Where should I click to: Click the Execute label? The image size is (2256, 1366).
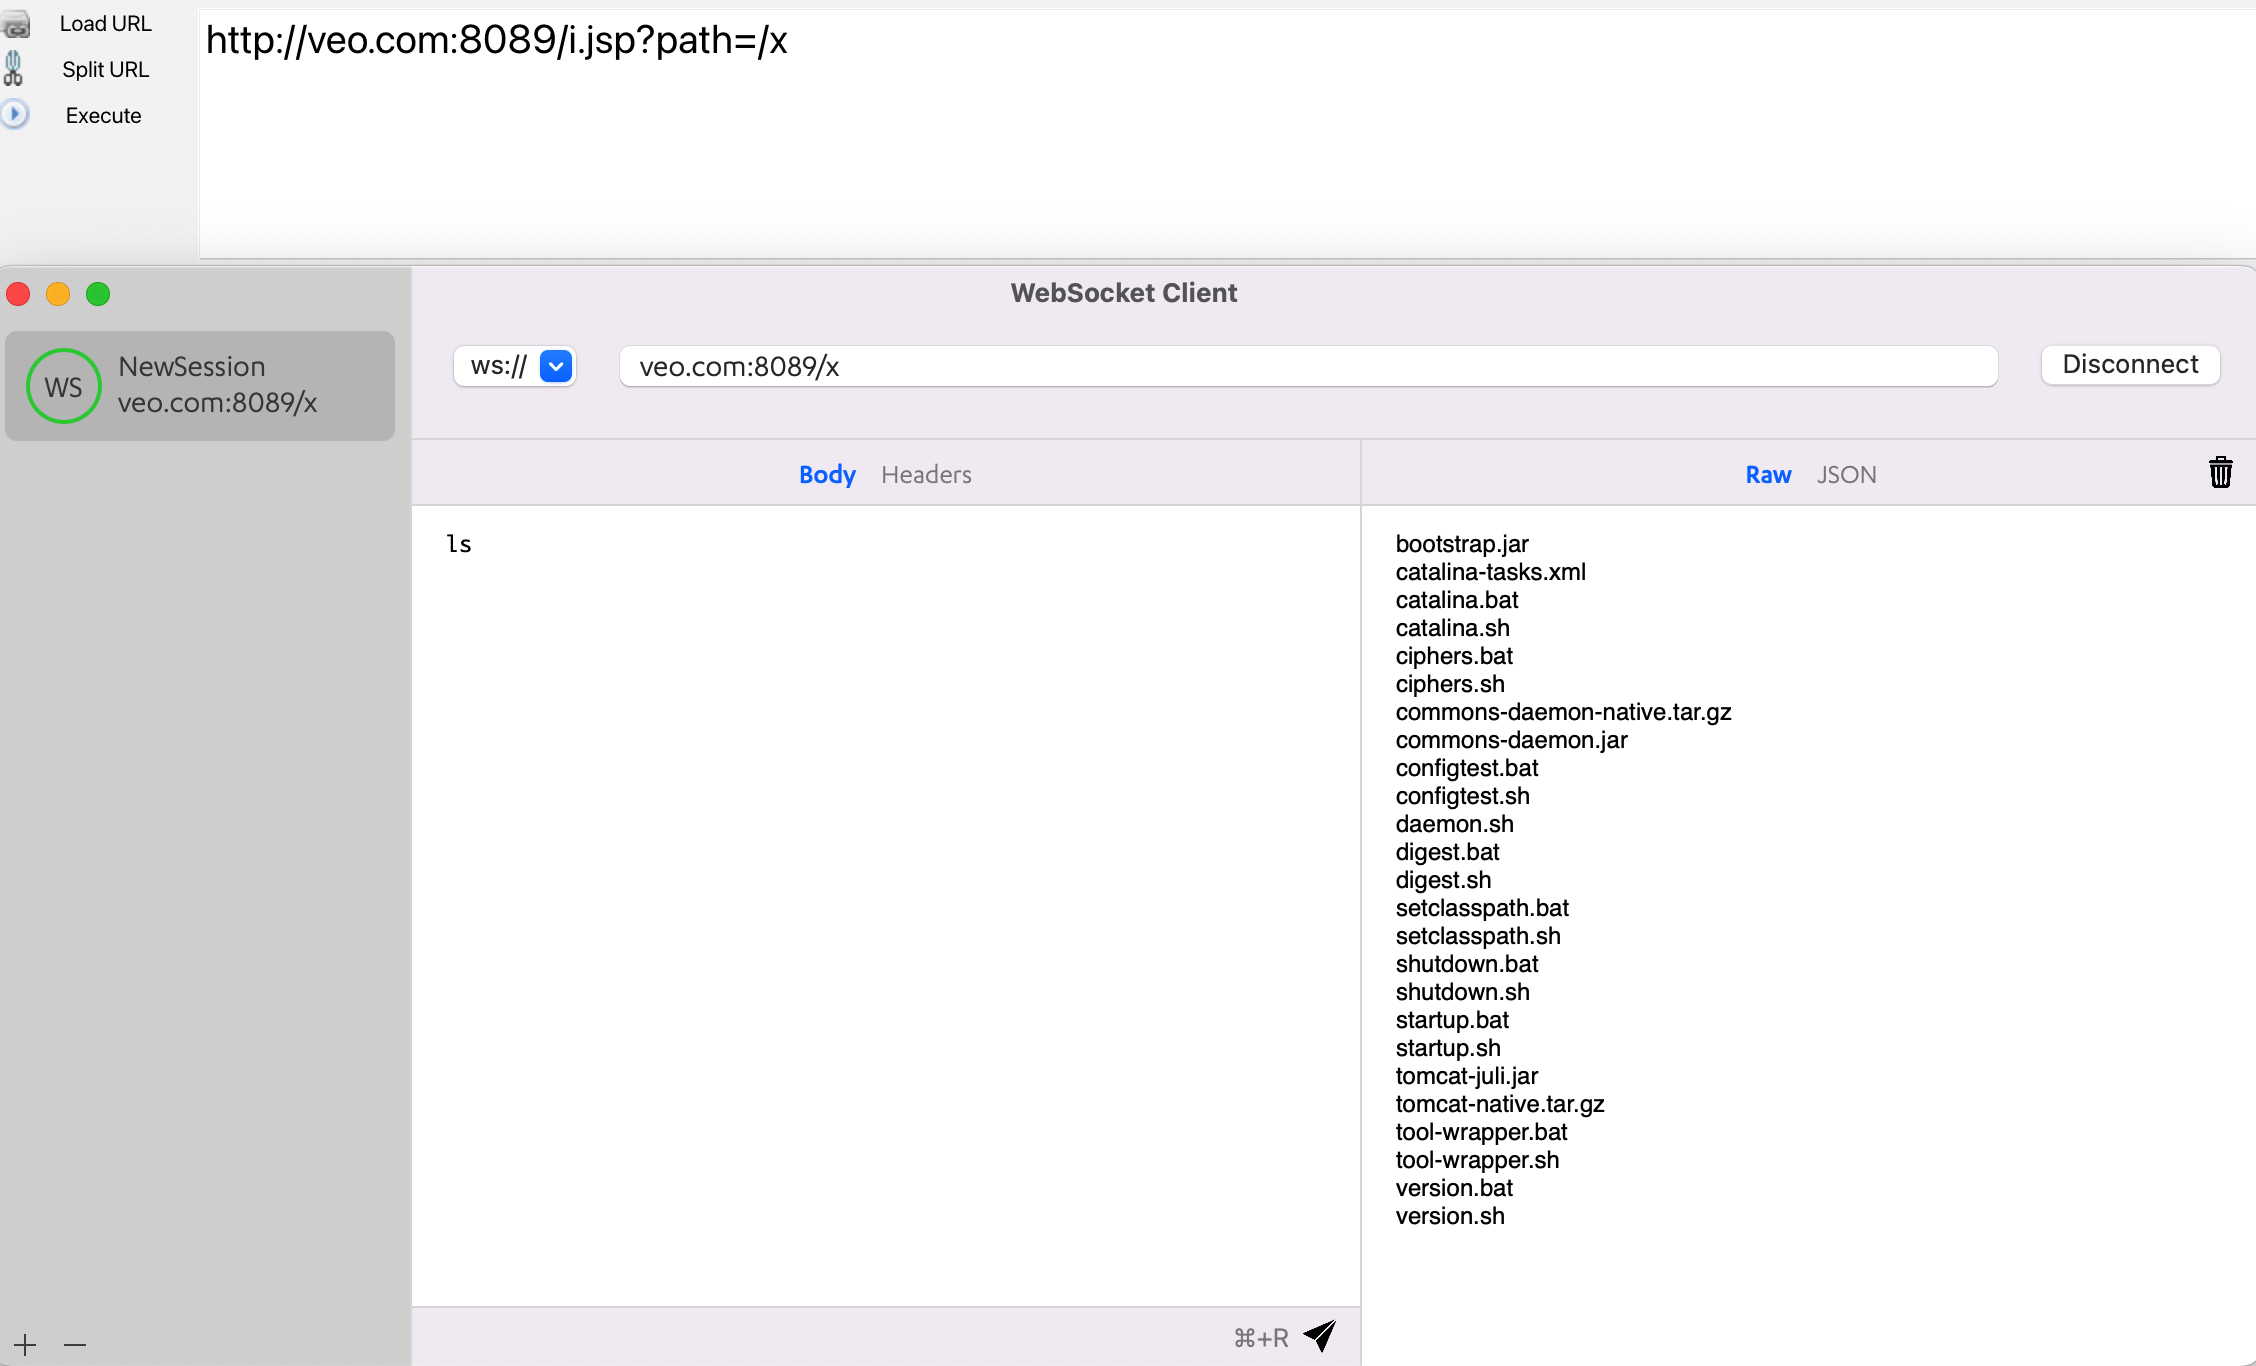[103, 115]
